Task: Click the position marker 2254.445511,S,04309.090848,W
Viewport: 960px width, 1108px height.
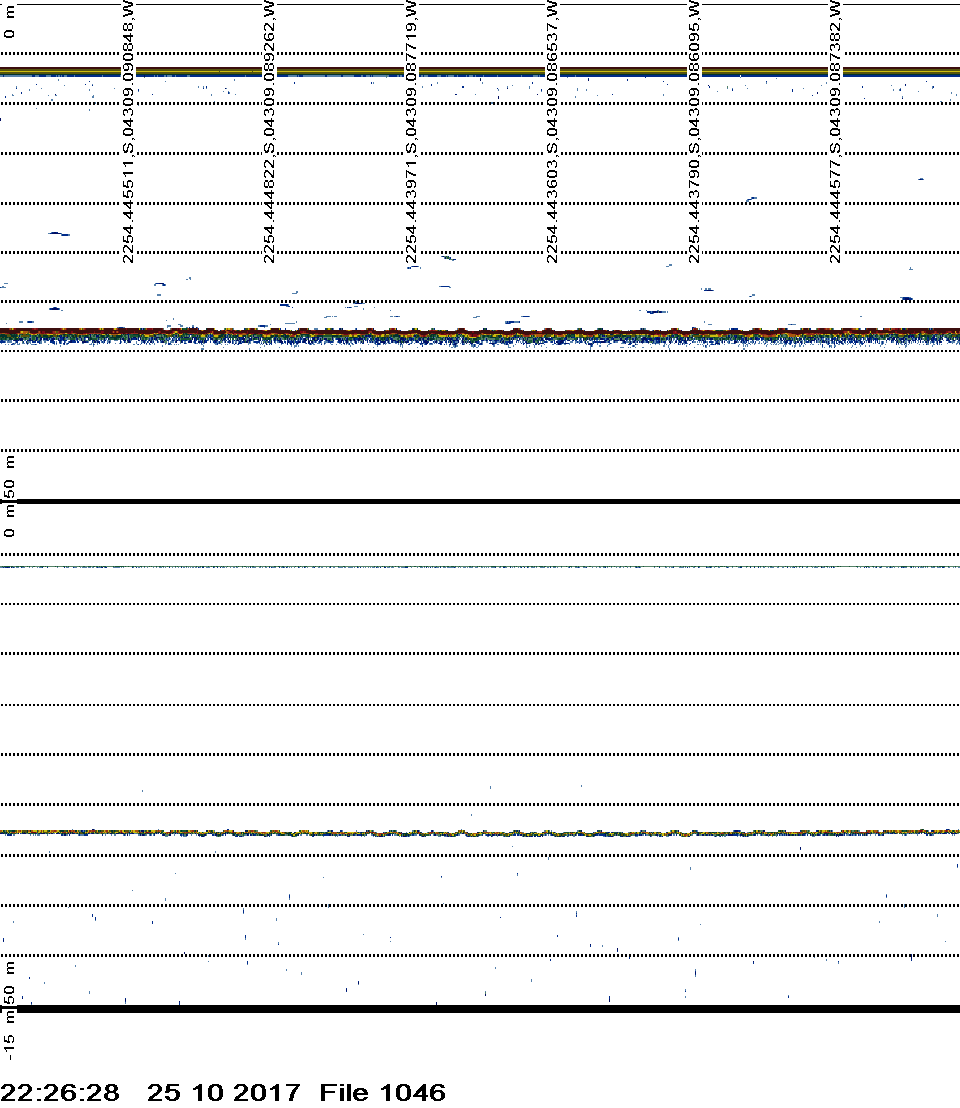Action: (x=129, y=132)
